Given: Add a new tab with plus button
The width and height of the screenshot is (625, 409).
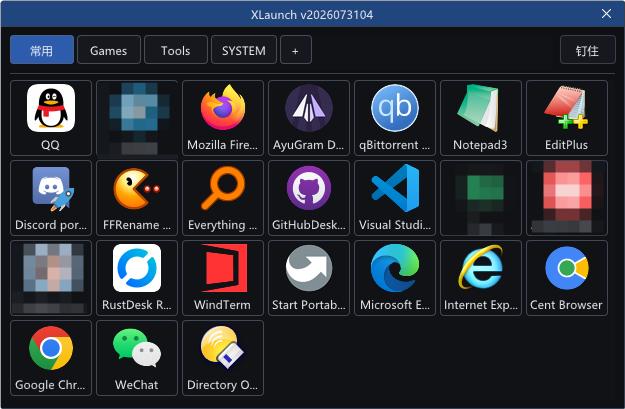Looking at the screenshot, I should click(296, 50).
